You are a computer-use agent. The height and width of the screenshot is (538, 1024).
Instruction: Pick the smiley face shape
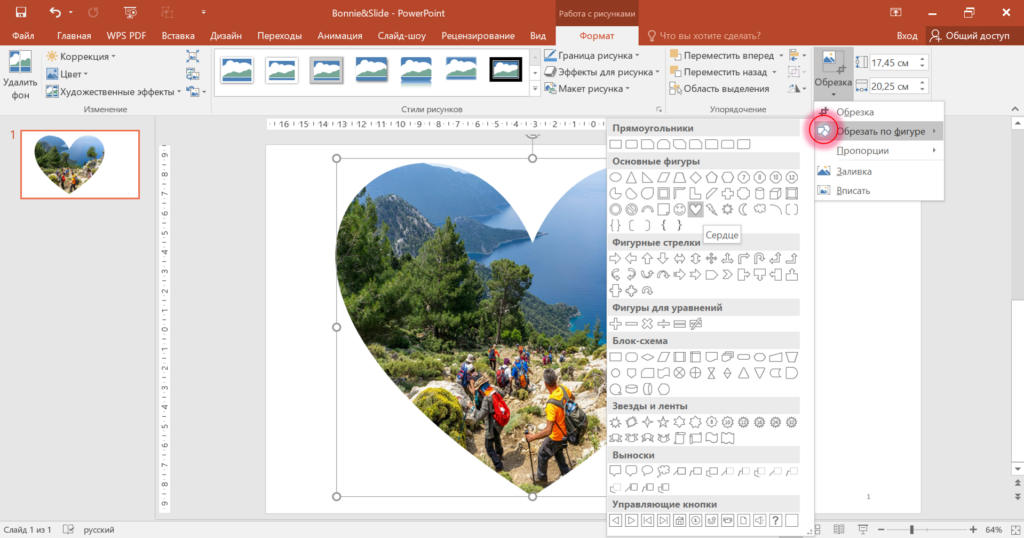pyautogui.click(x=679, y=210)
